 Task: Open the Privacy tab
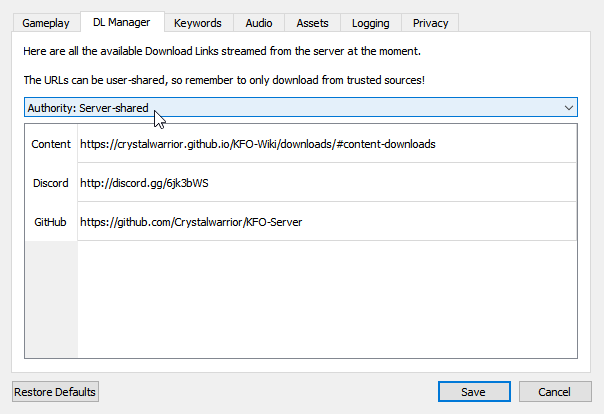tap(430, 23)
